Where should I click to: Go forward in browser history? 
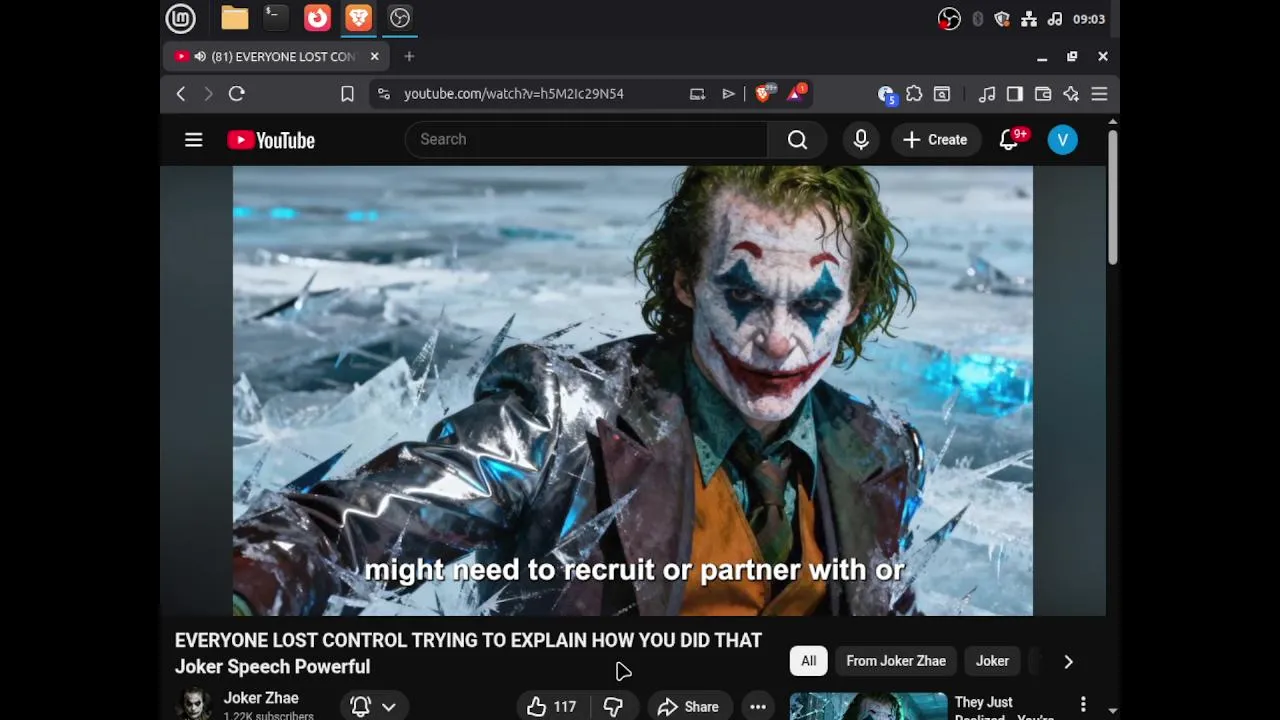(208, 94)
